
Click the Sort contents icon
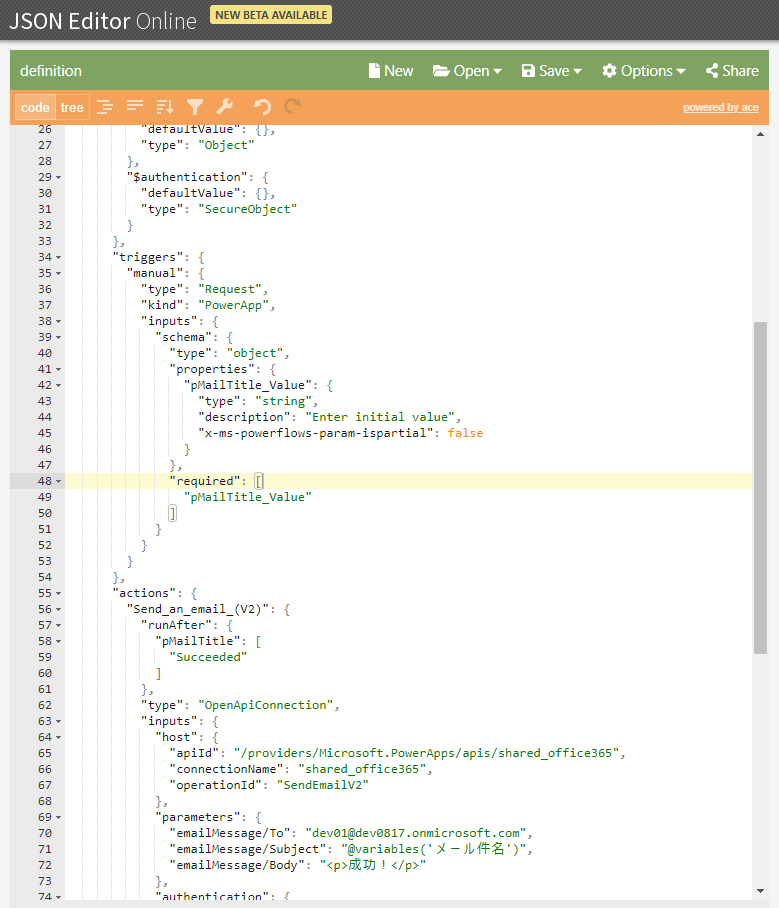165,107
